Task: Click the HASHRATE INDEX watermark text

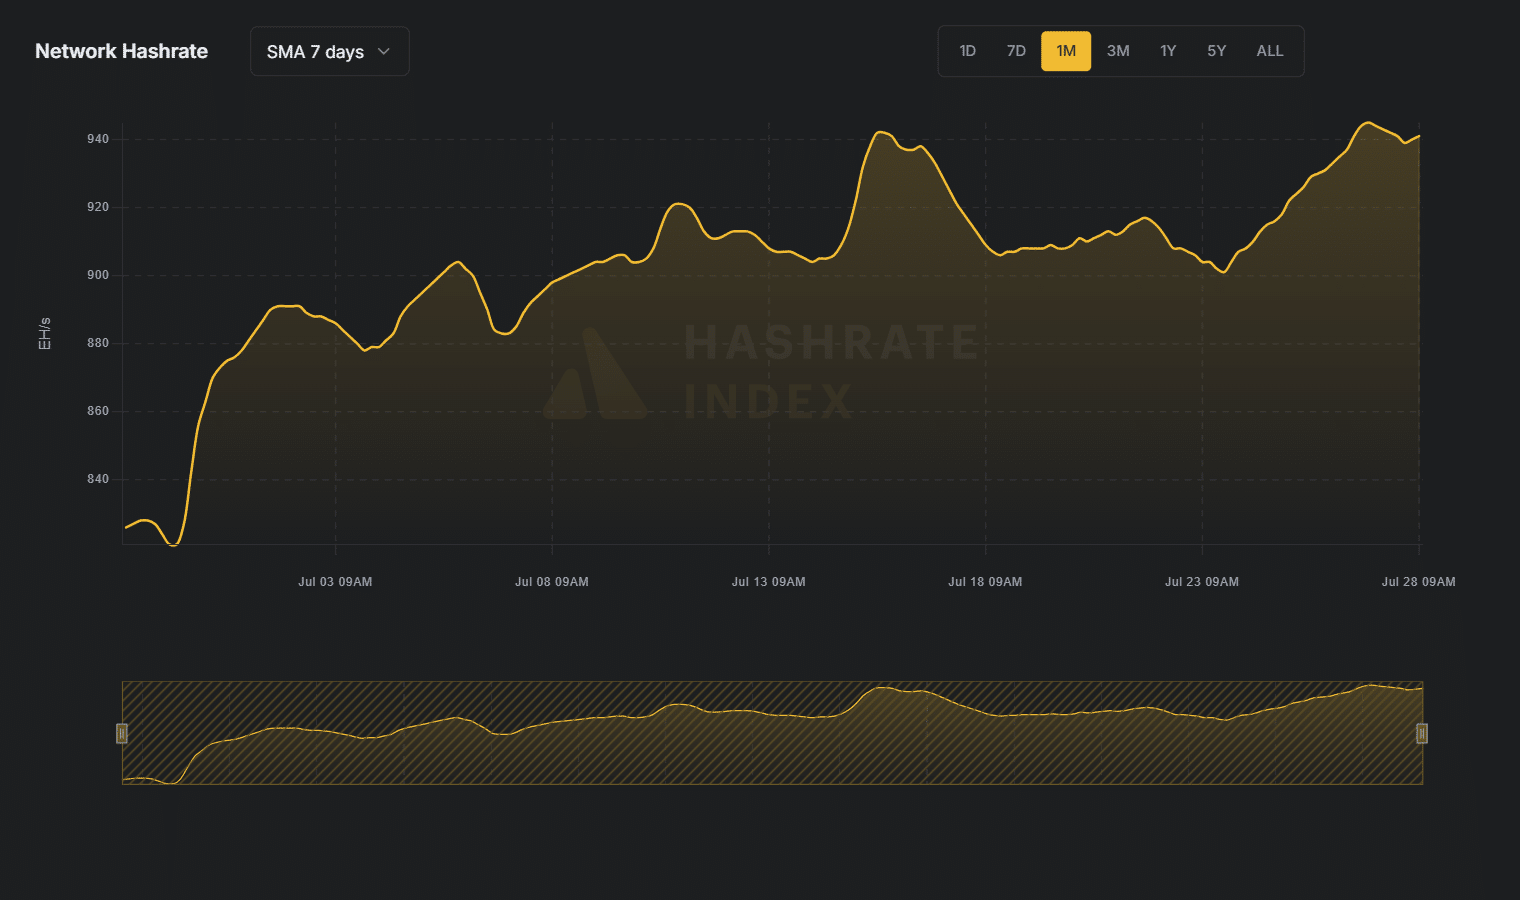Action: pos(830,370)
